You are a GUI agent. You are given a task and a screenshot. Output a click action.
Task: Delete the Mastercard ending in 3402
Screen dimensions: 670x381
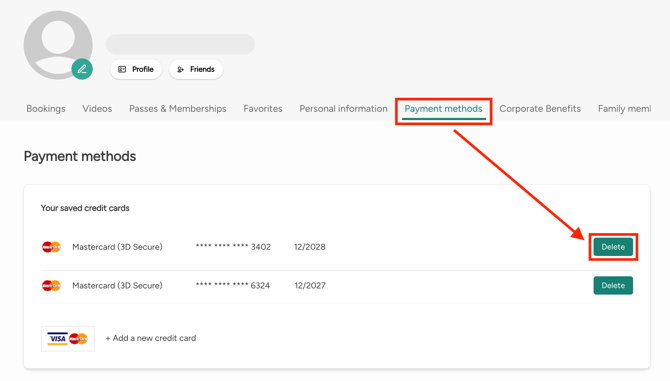coord(613,247)
